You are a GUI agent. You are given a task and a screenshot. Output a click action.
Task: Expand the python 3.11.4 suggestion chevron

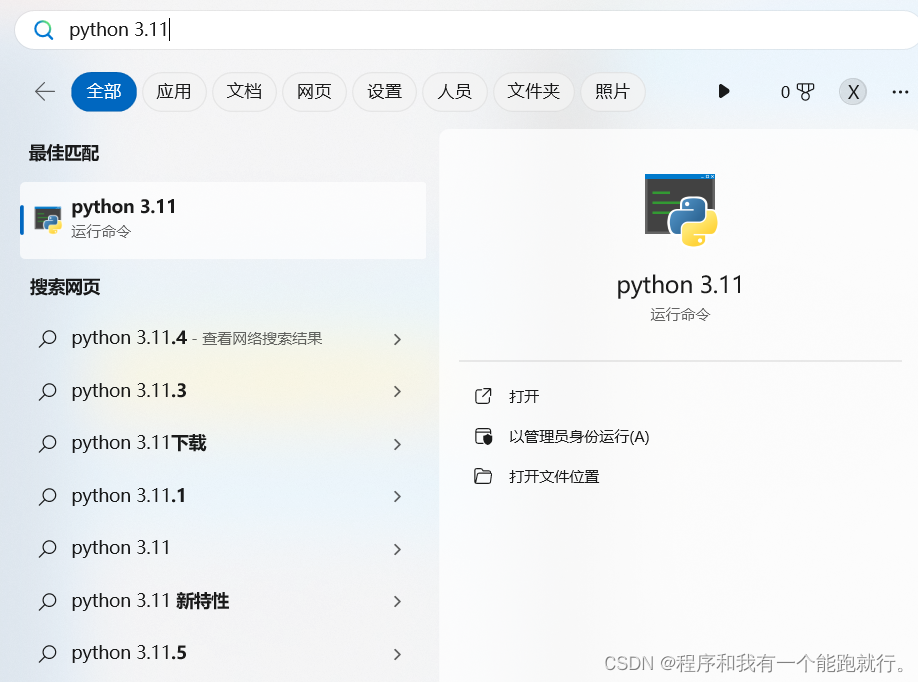[x=397, y=339]
